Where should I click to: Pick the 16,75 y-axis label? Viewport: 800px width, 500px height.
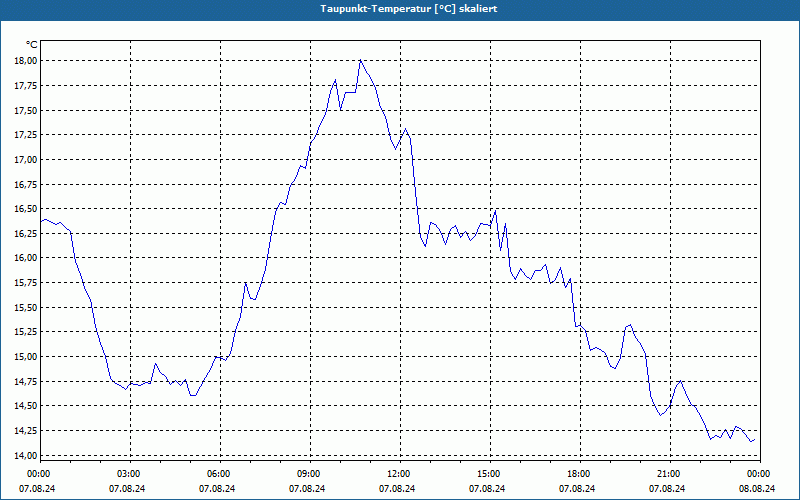click(27, 184)
